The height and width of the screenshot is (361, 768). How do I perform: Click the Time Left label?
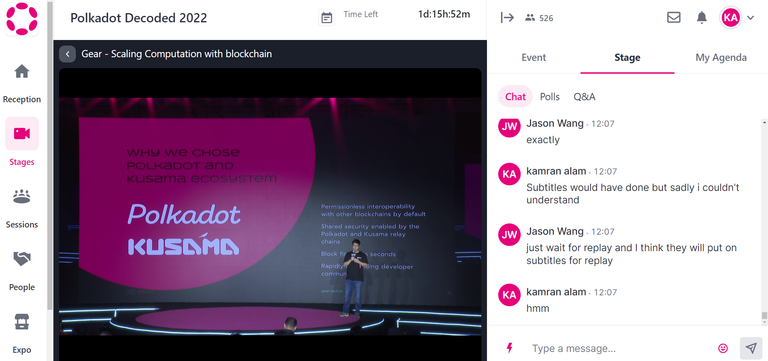pos(360,14)
